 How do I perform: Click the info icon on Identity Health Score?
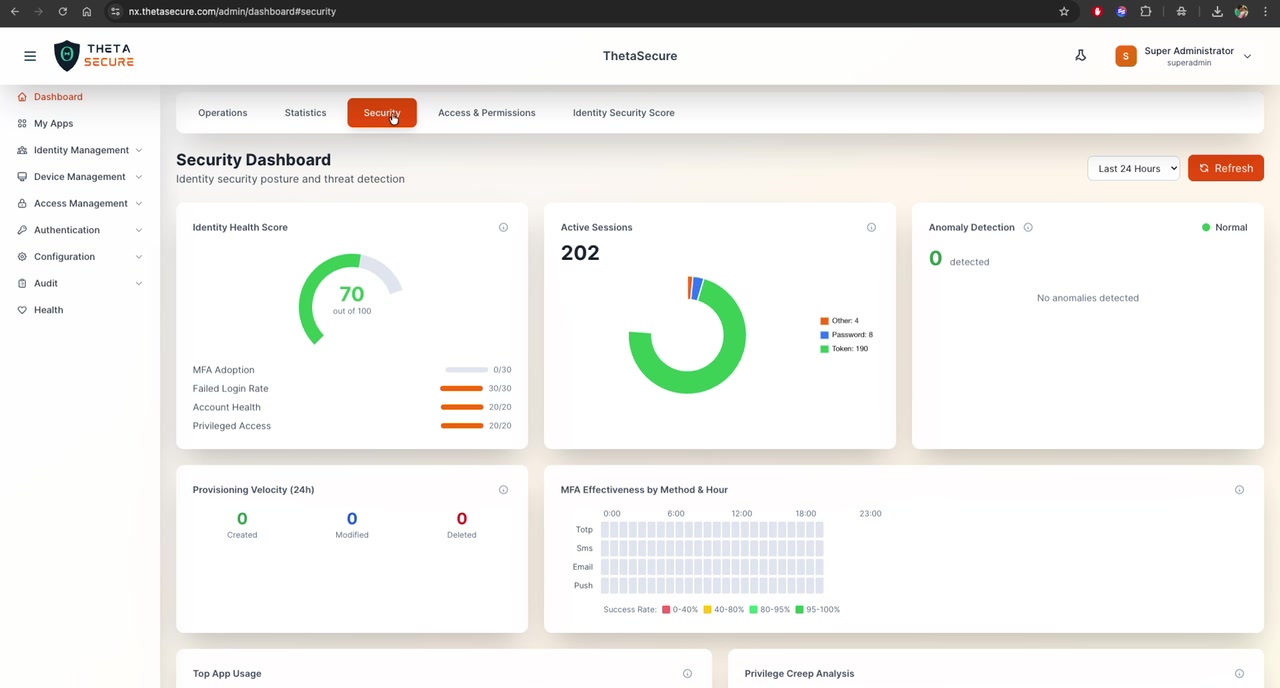tap(503, 227)
